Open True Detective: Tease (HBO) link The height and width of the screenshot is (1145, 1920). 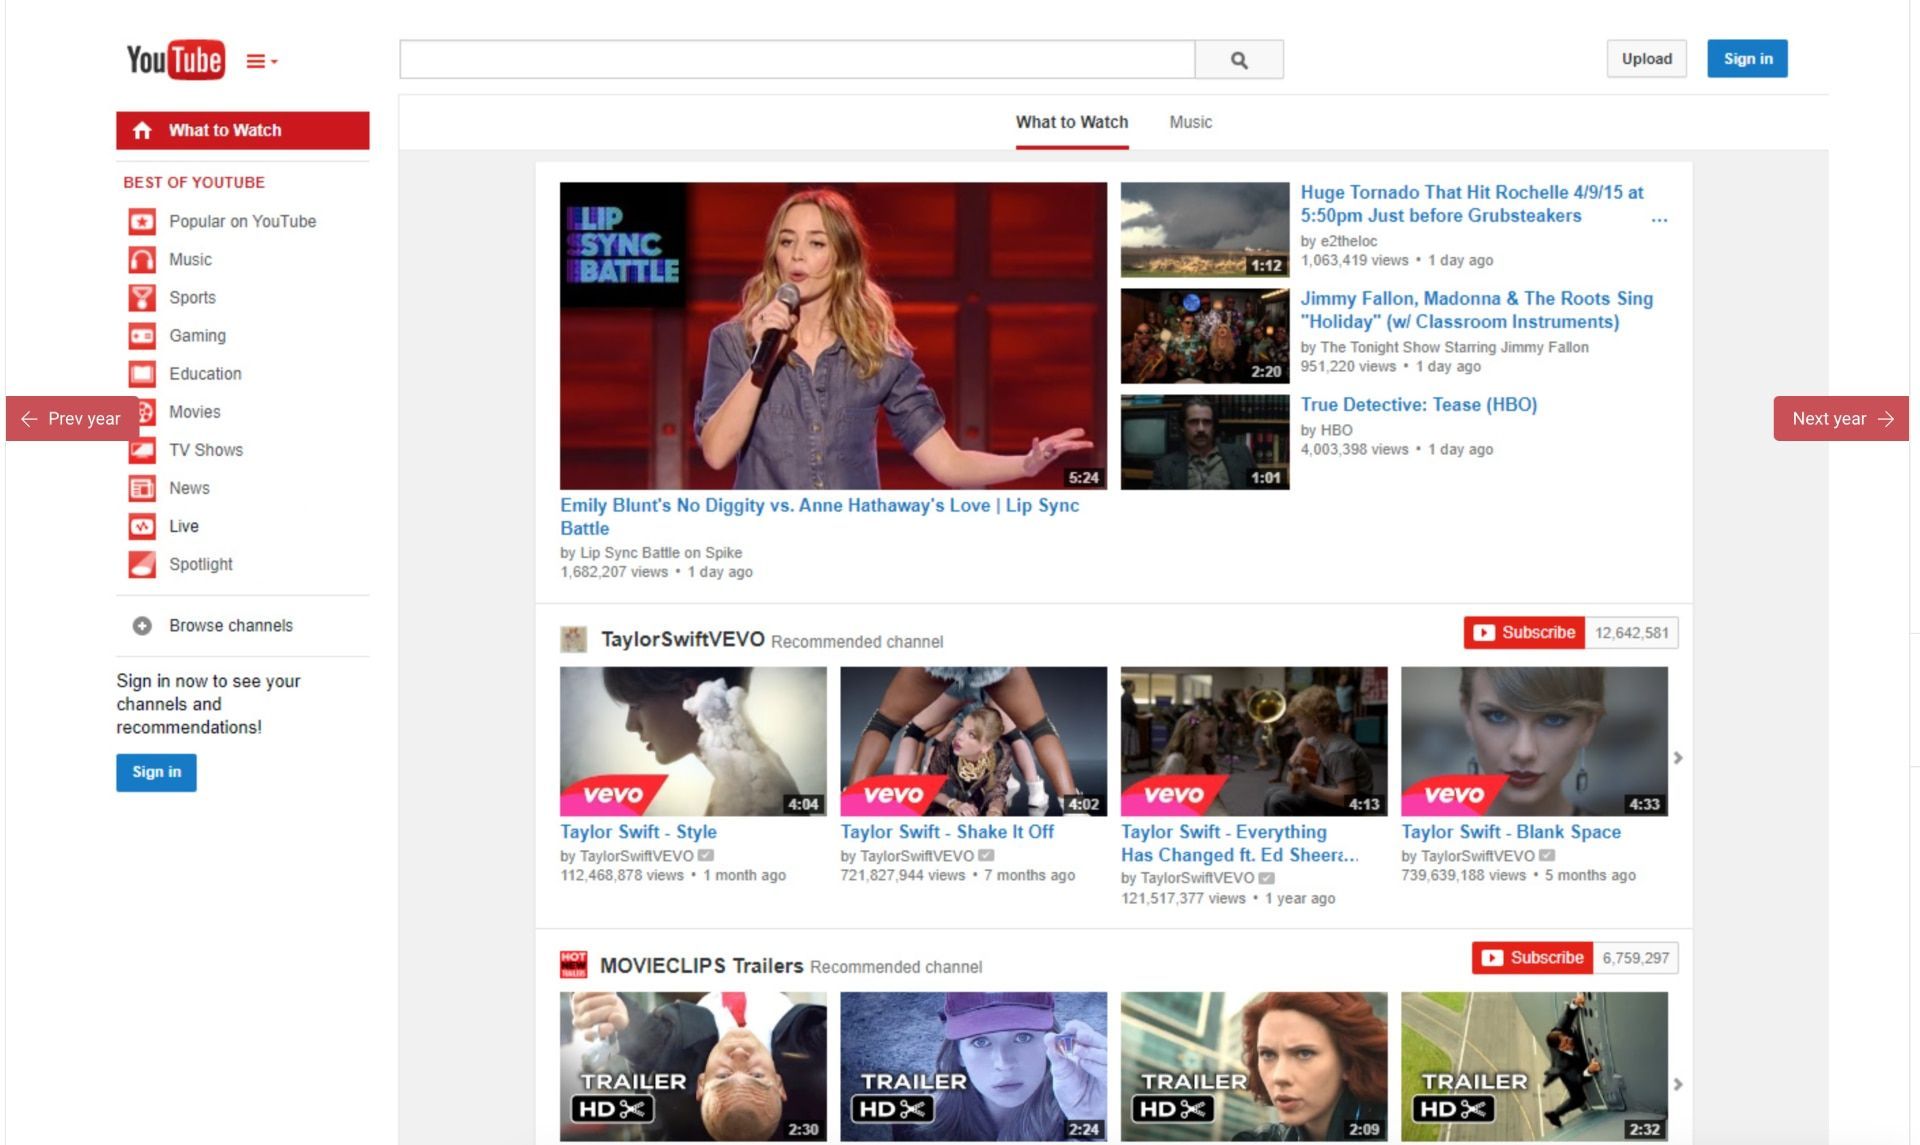point(1418,405)
